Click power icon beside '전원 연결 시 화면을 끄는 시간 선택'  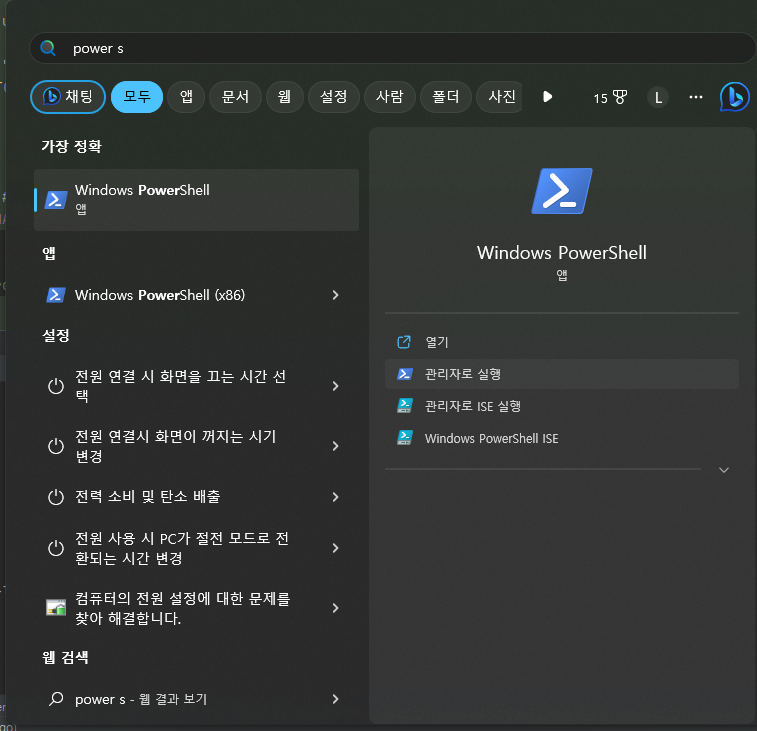(x=56, y=386)
